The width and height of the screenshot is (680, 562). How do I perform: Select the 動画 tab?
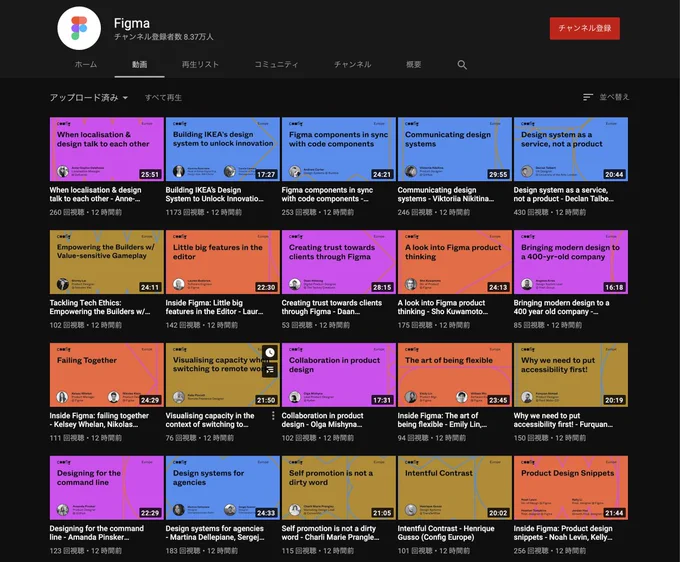point(139,65)
